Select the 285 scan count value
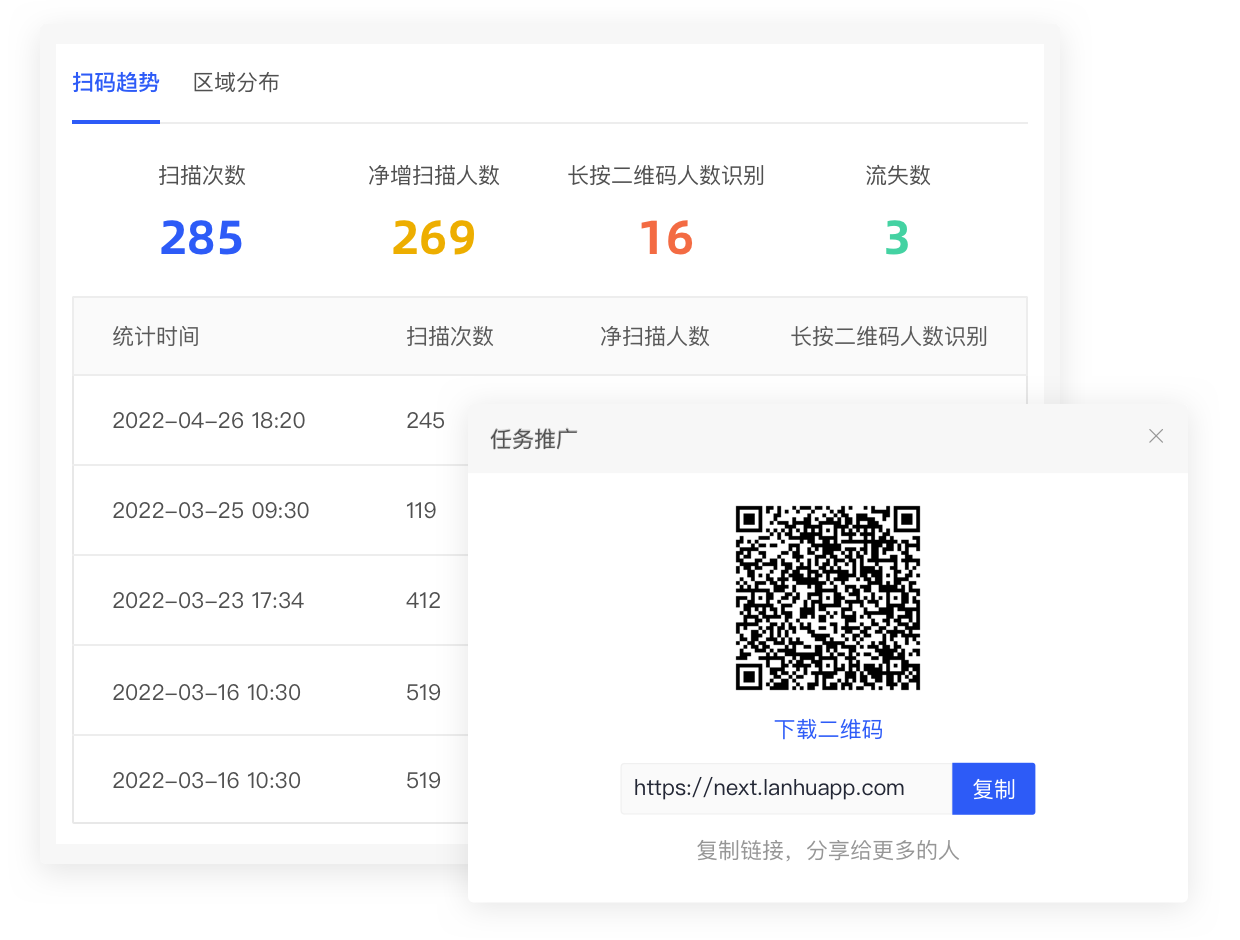Screen dimensions: 1240x940 (x=202, y=238)
